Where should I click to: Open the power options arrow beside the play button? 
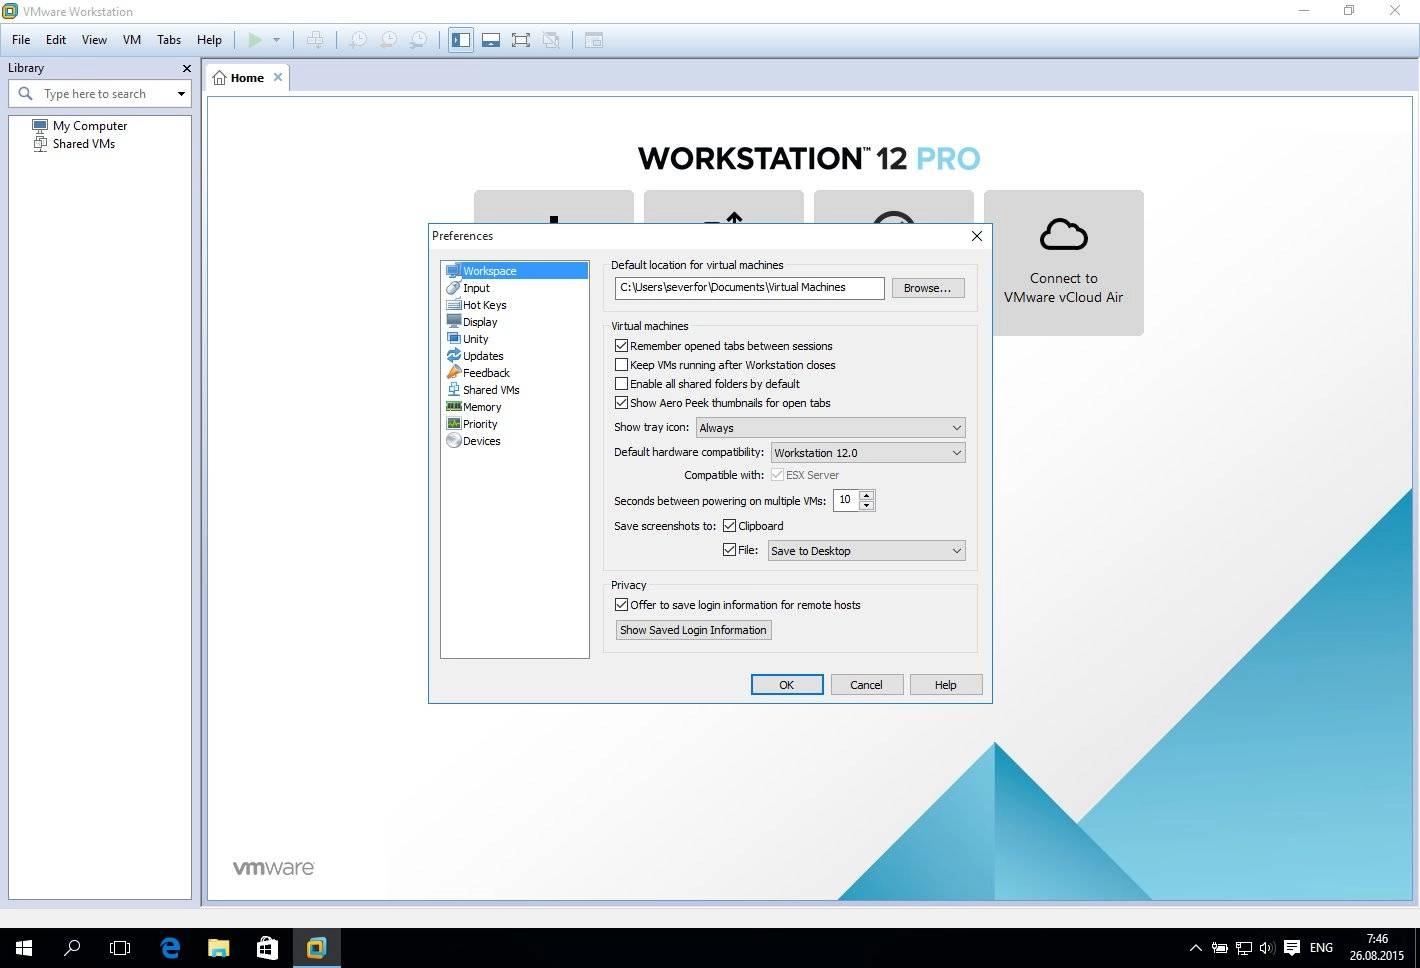[x=276, y=40]
